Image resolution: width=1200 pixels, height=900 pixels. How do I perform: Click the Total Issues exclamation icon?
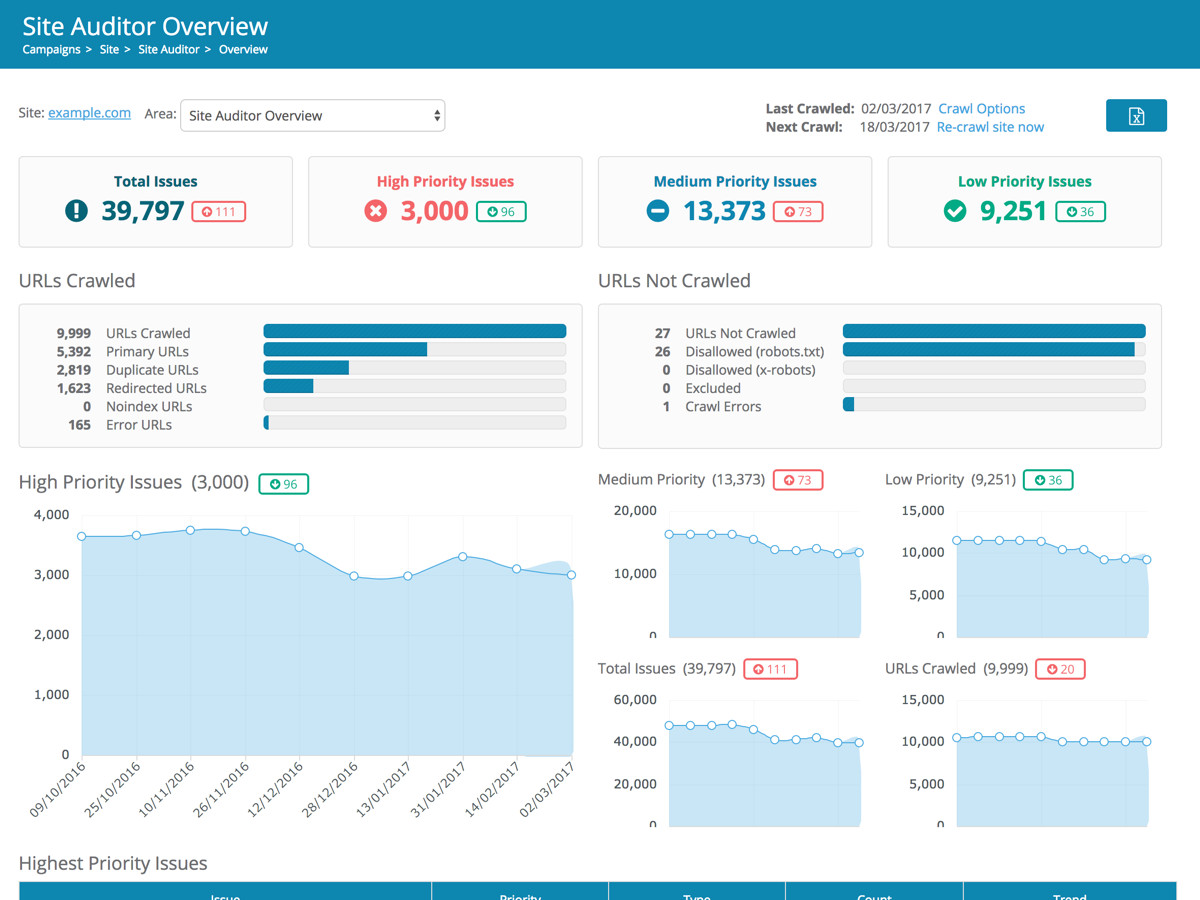pos(77,211)
